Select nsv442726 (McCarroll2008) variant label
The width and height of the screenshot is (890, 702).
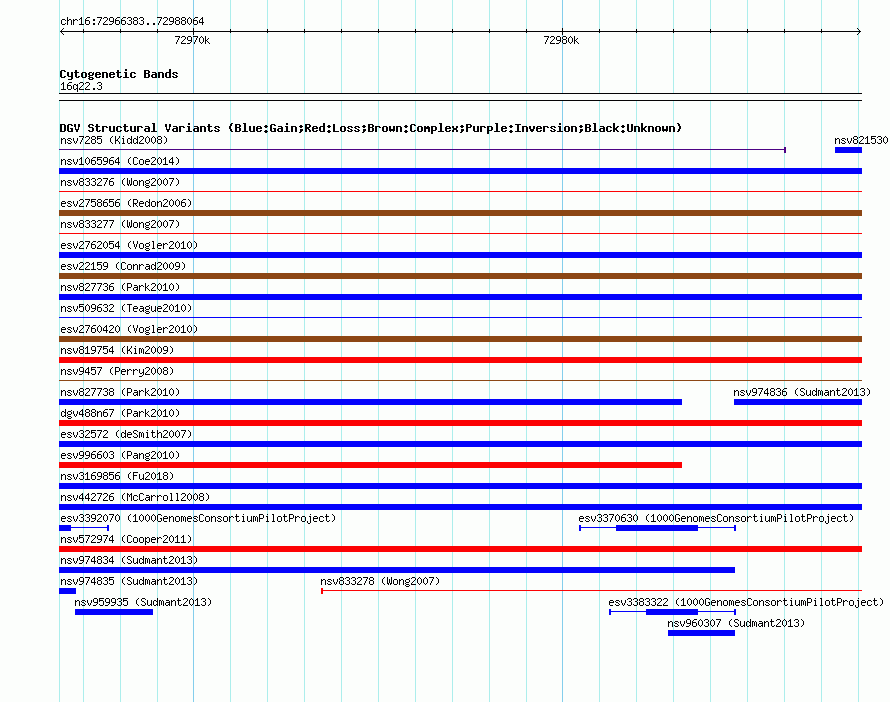135,497
